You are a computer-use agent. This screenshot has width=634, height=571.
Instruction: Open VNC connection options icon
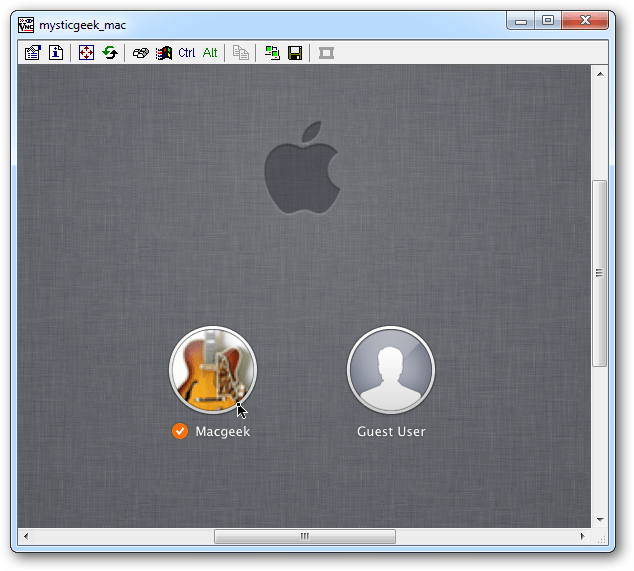33,53
